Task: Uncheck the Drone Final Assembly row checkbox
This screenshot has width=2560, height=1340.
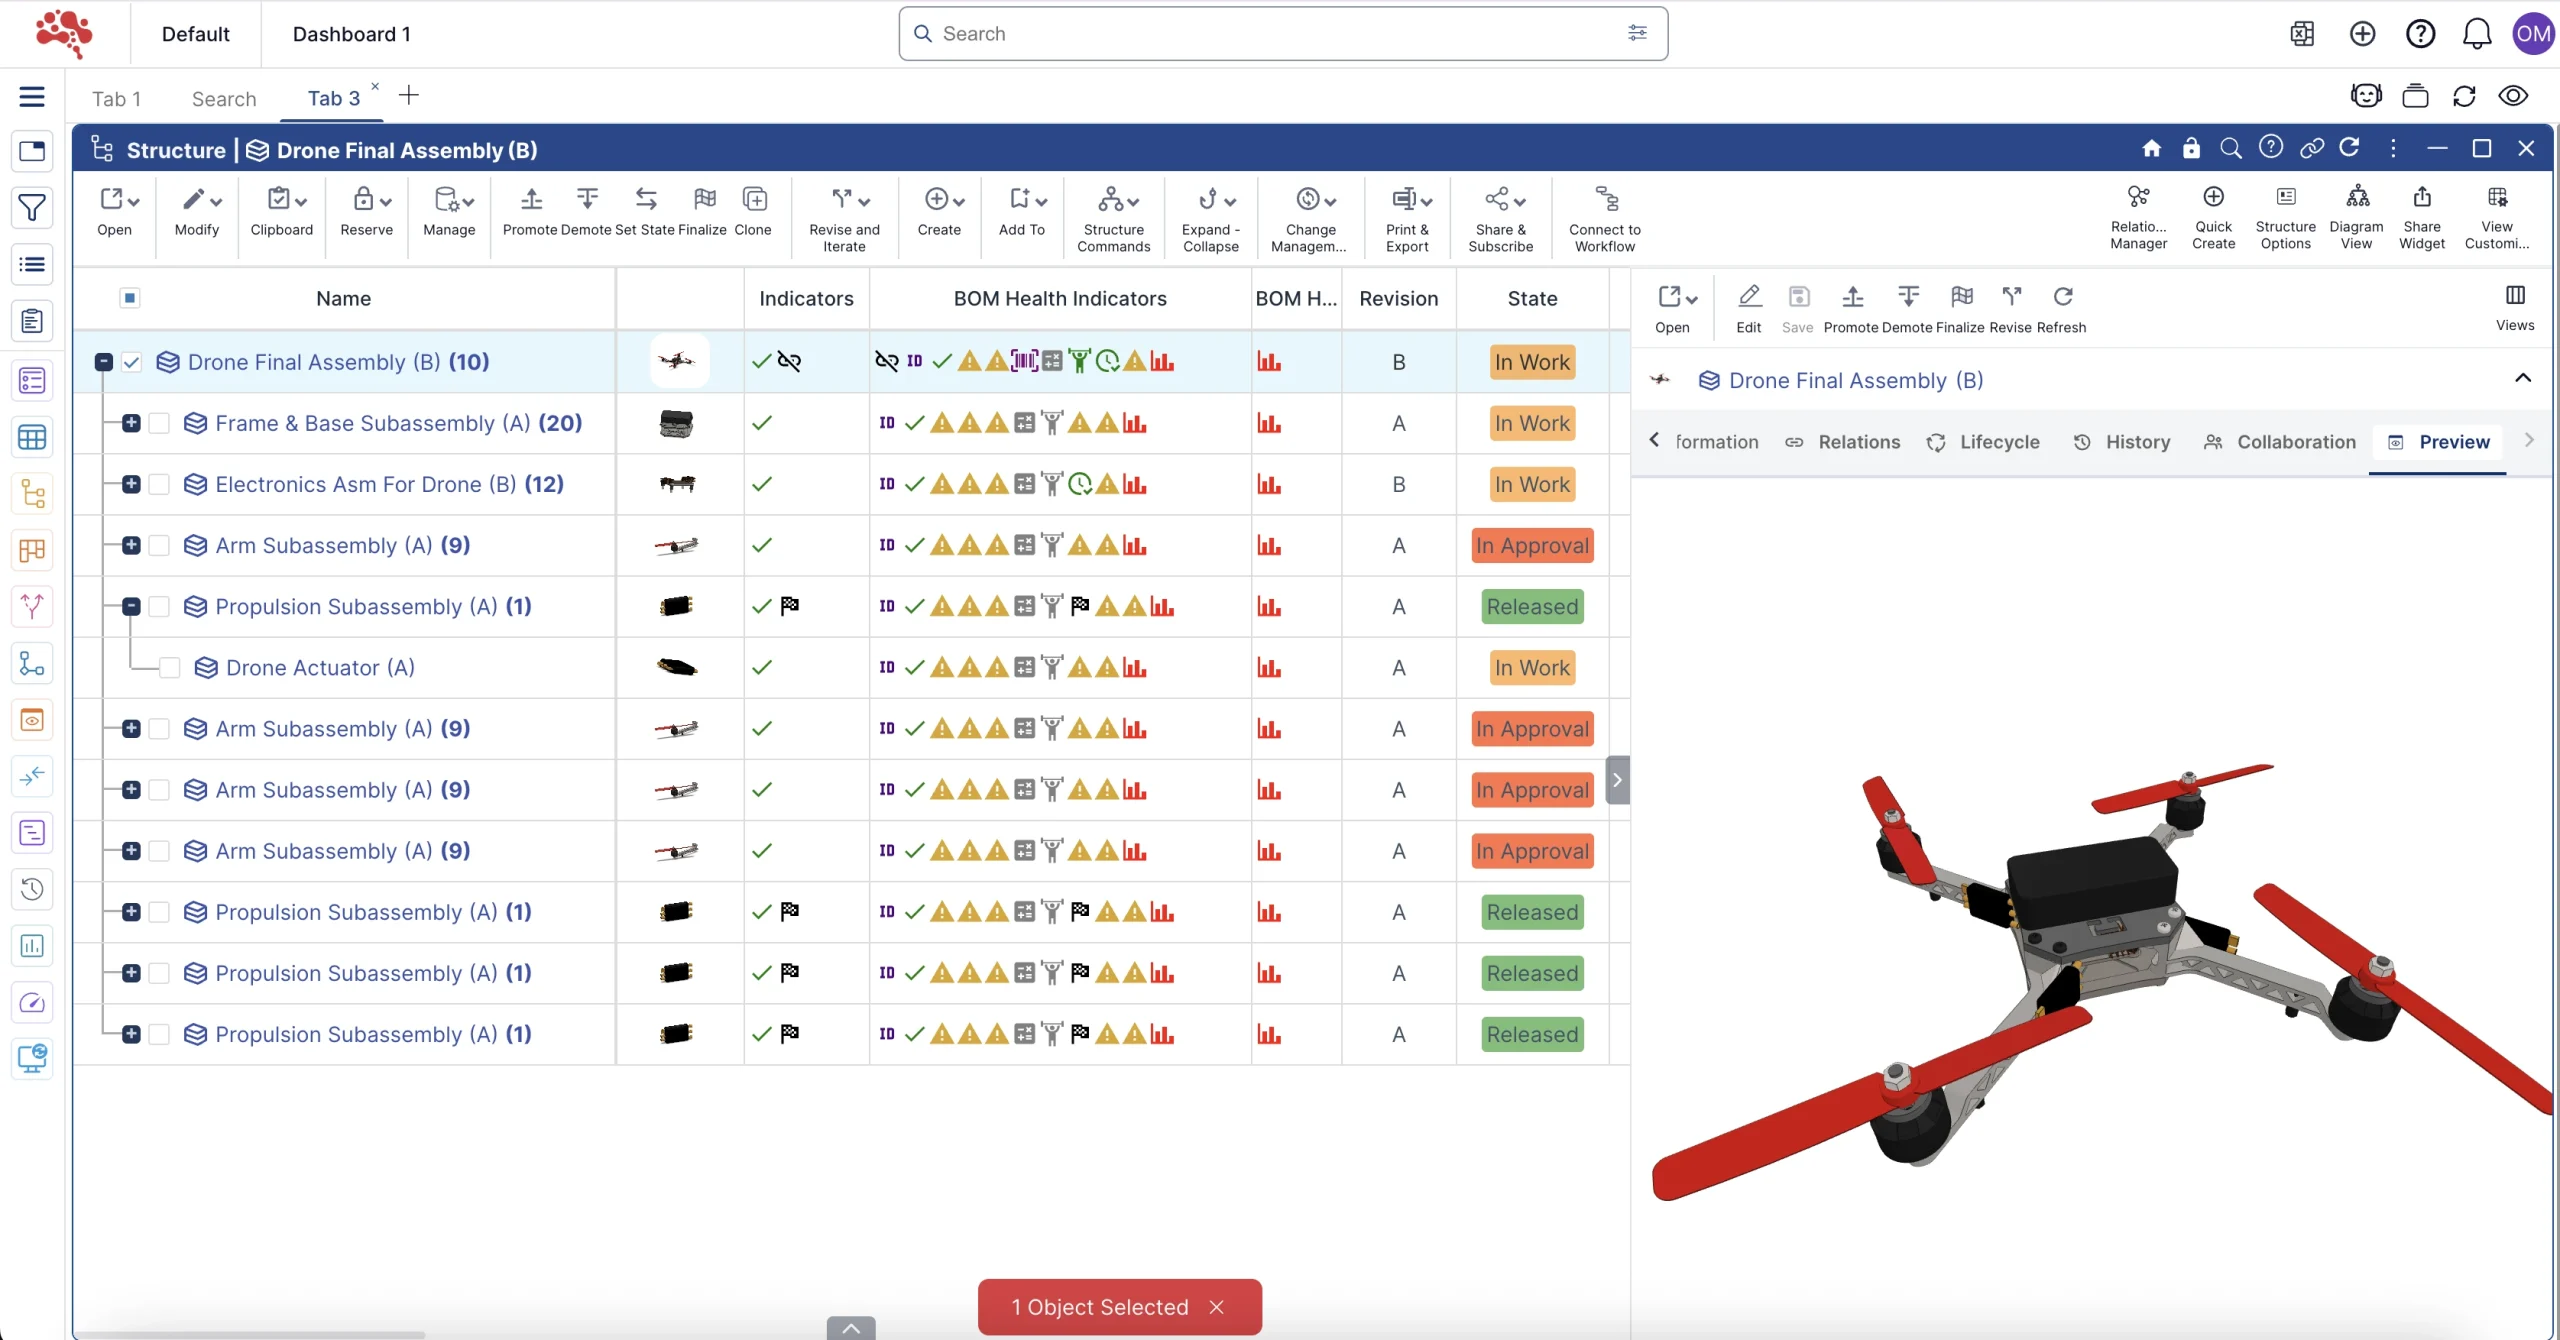Action: (x=132, y=362)
